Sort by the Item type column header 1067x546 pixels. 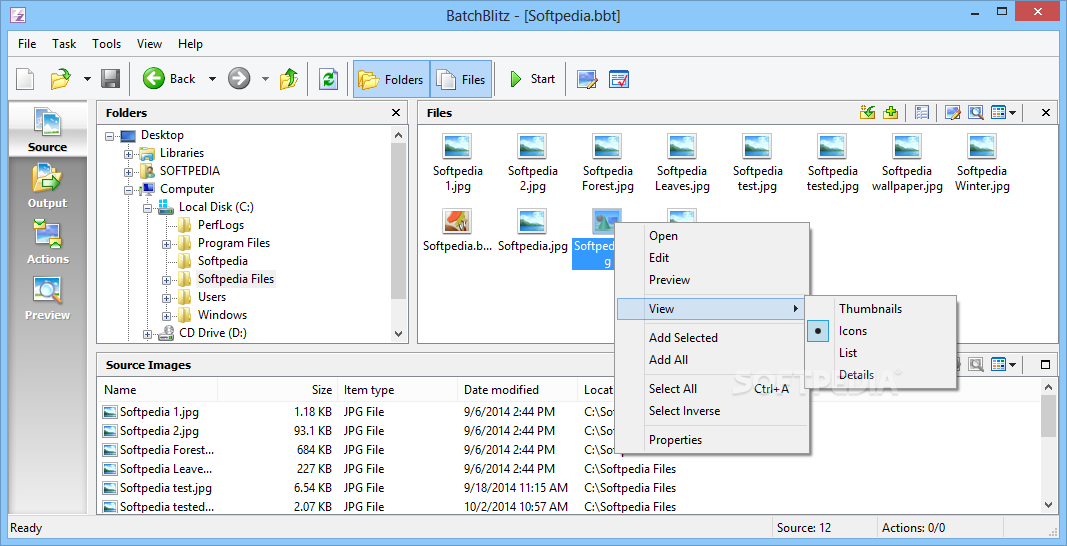397,390
